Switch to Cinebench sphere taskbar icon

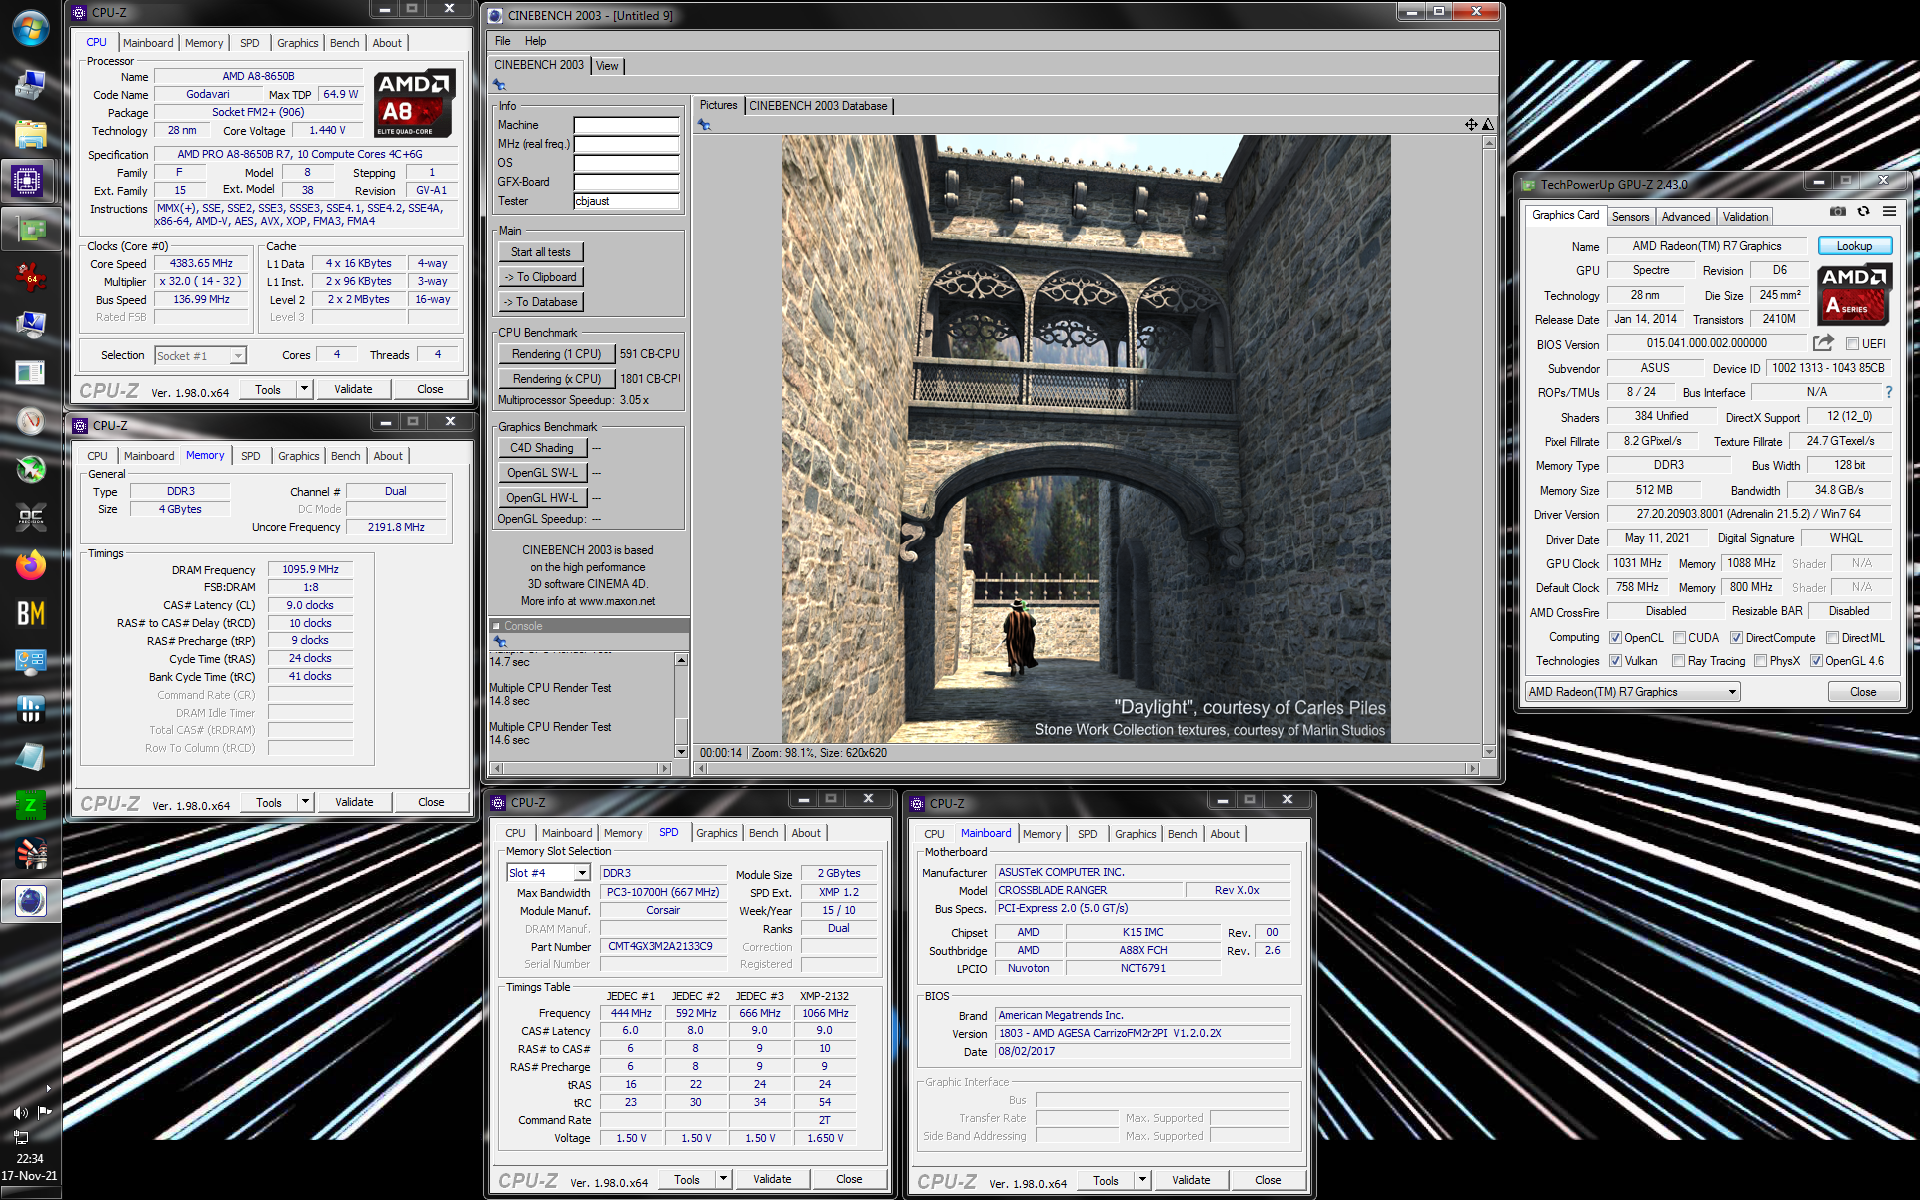coord(30,902)
